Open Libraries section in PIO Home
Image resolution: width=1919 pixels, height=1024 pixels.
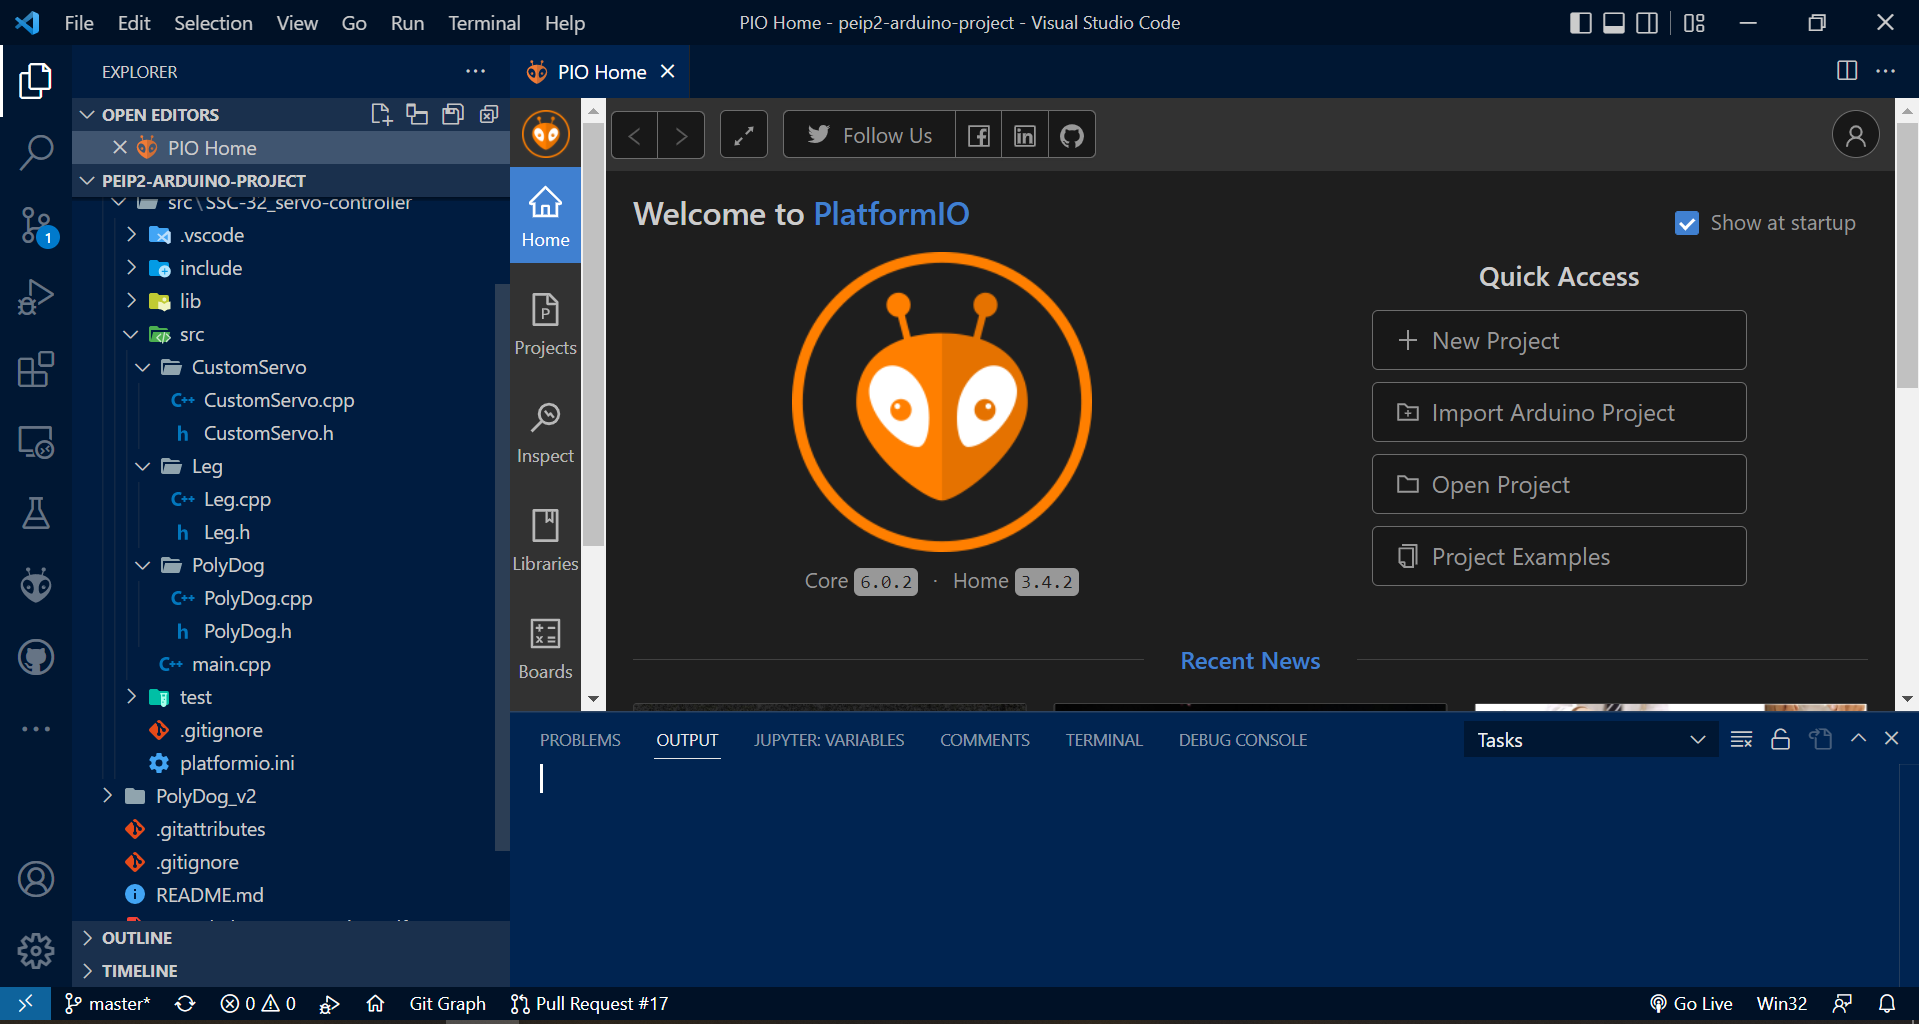[x=545, y=540]
